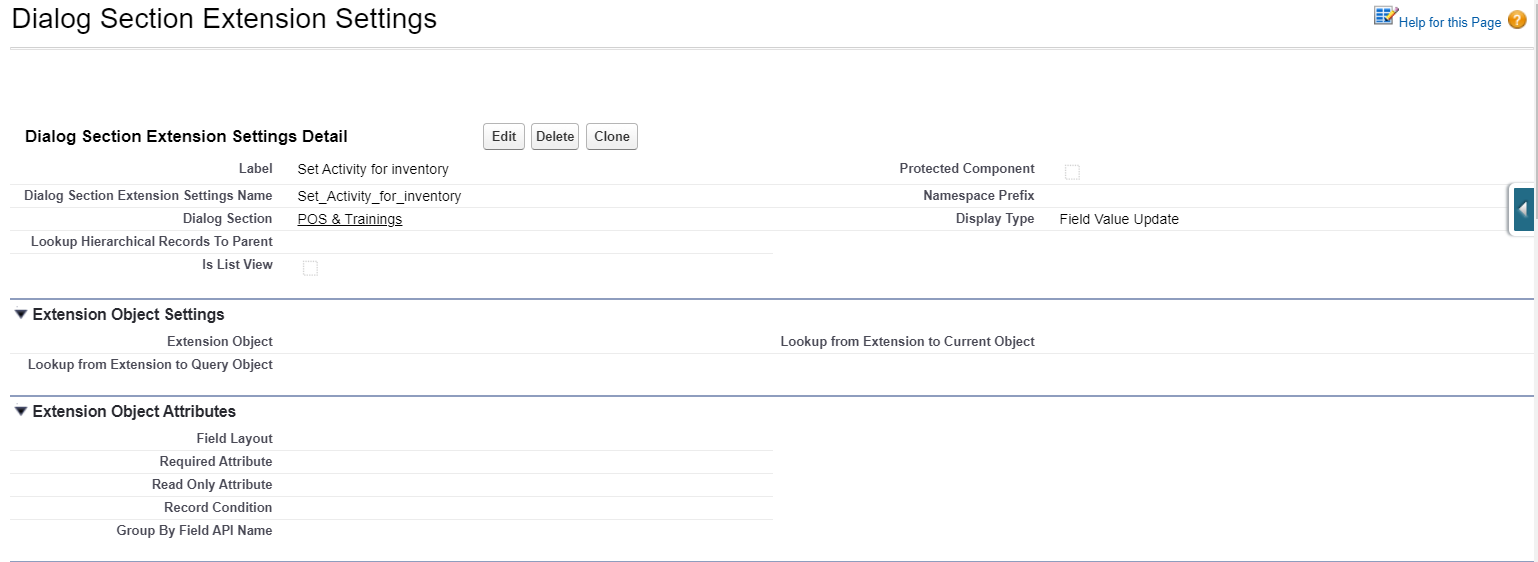Click the page layout icon beside Help link

1385,16
